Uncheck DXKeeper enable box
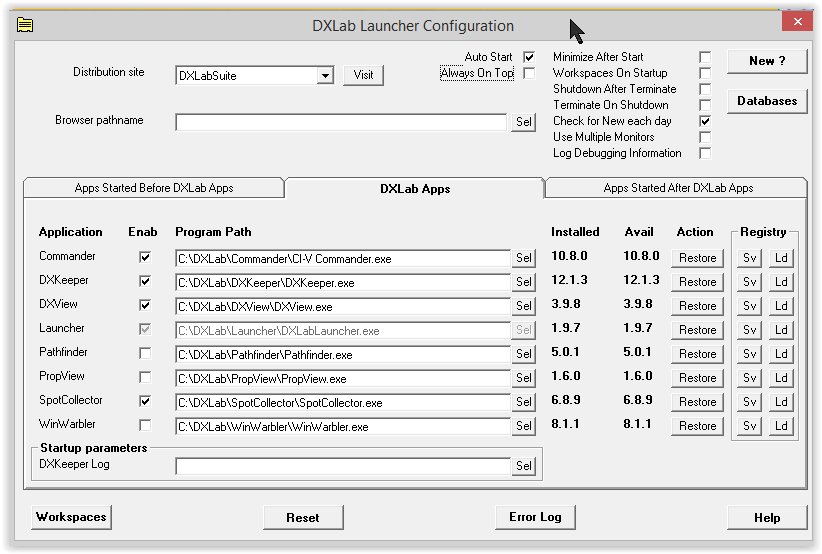Screen dimensions: 822x554 145,281
